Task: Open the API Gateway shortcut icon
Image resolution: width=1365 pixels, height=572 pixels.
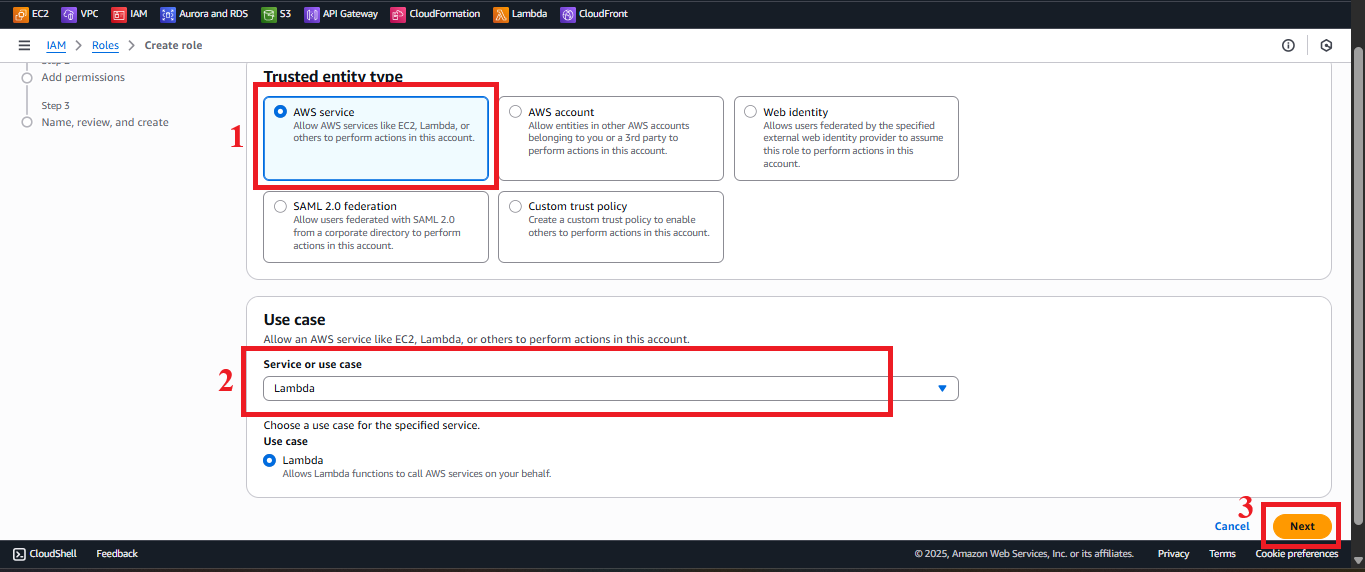Action: 311,14
